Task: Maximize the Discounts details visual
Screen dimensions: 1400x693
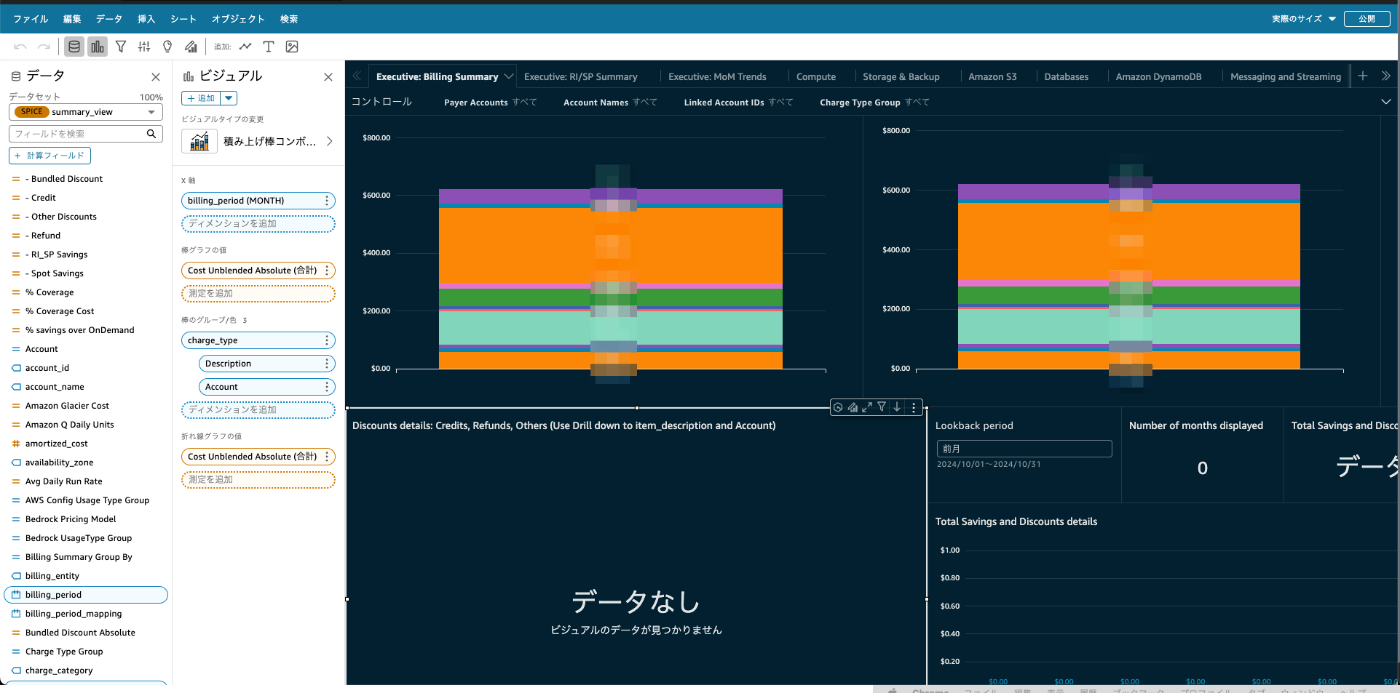Action: click(x=866, y=407)
